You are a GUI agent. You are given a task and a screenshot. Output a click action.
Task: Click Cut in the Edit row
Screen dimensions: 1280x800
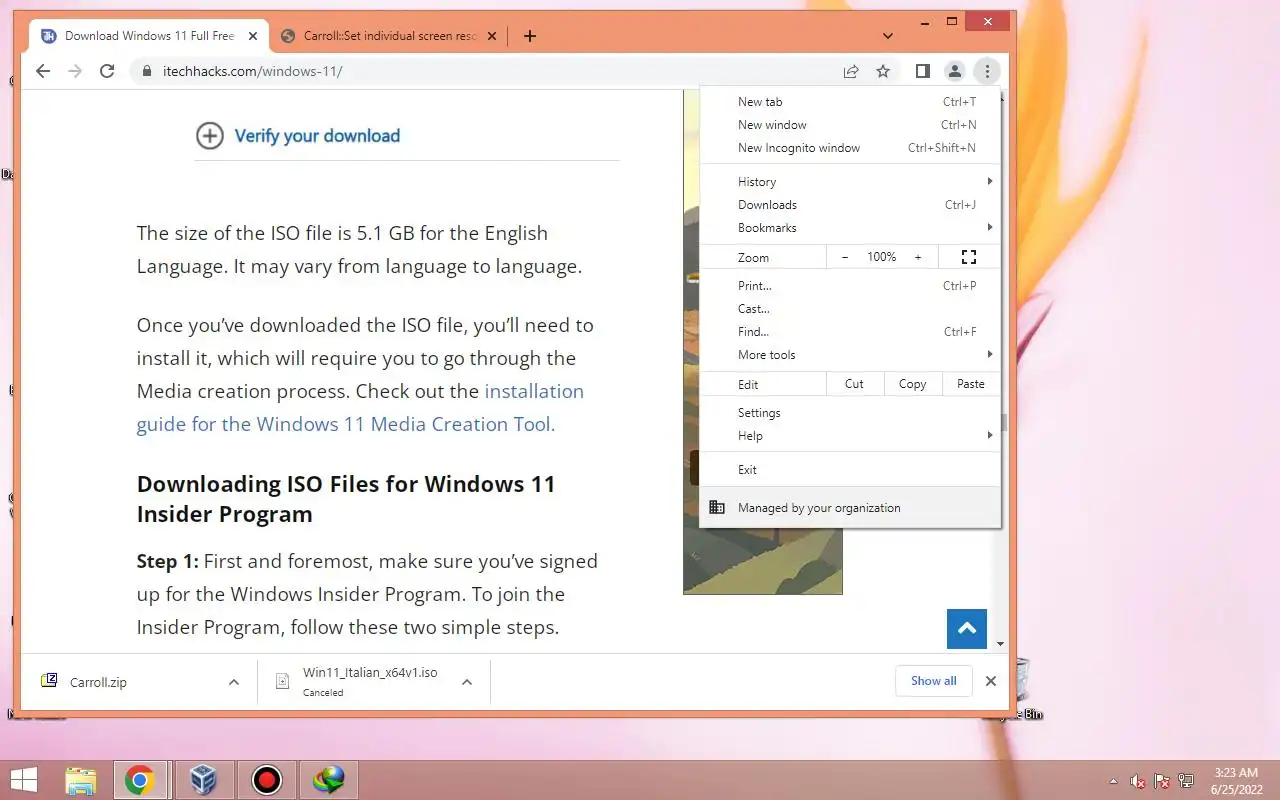coord(854,384)
